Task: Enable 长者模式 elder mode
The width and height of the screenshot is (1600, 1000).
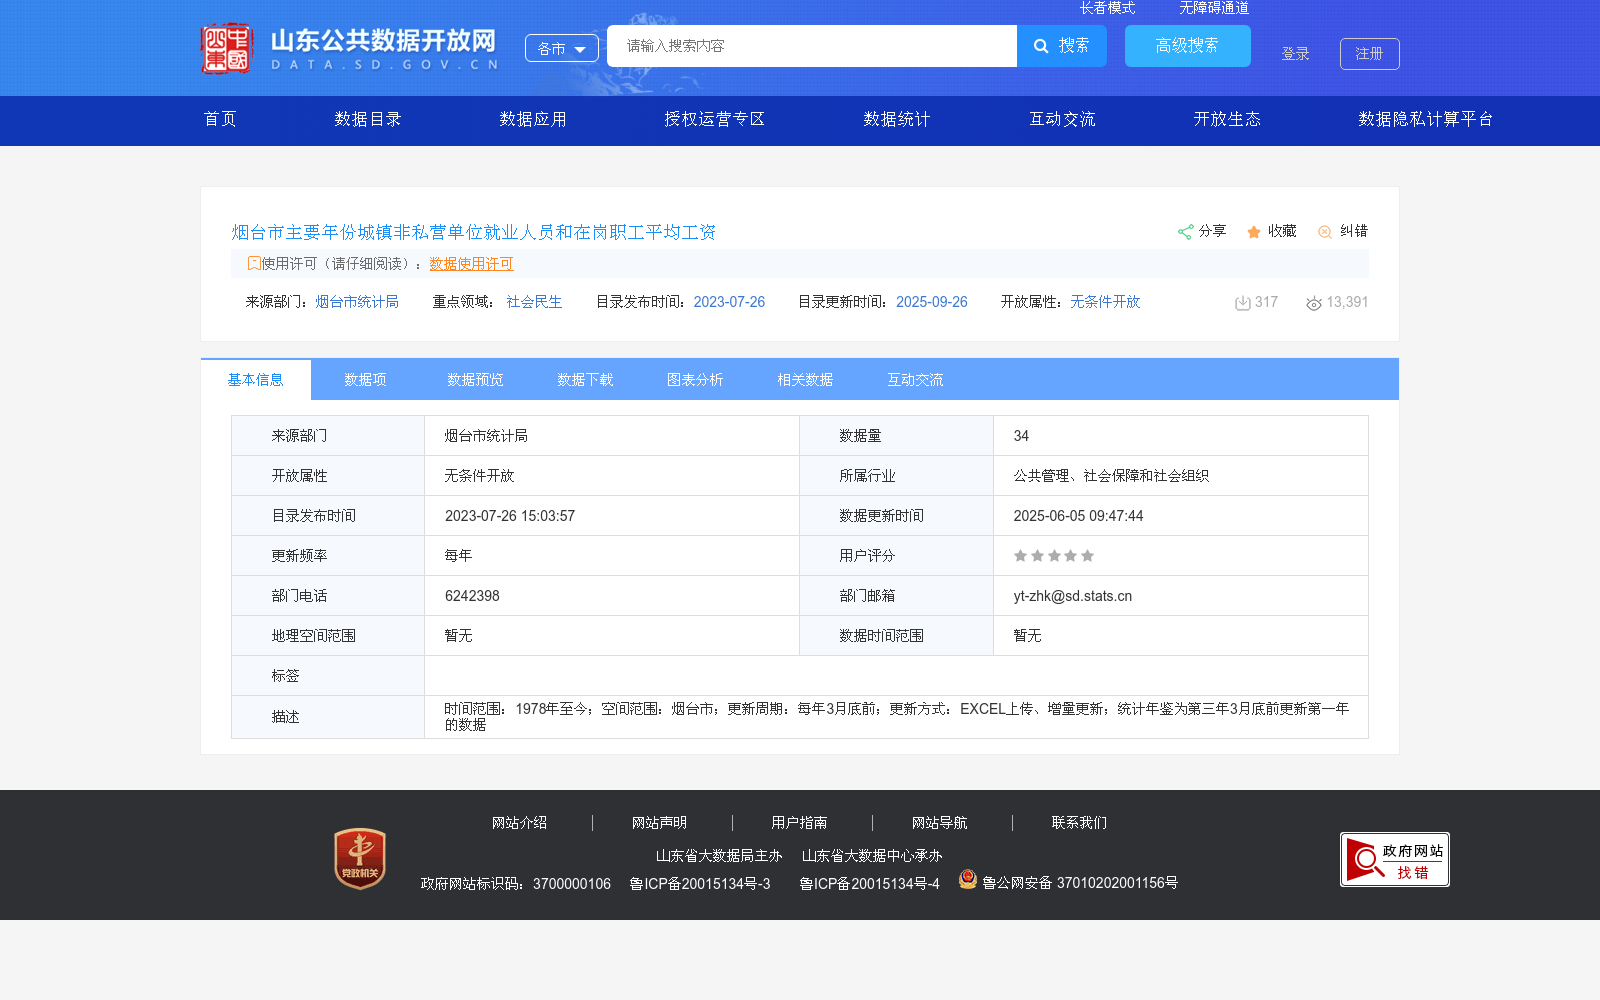Action: point(1107,8)
